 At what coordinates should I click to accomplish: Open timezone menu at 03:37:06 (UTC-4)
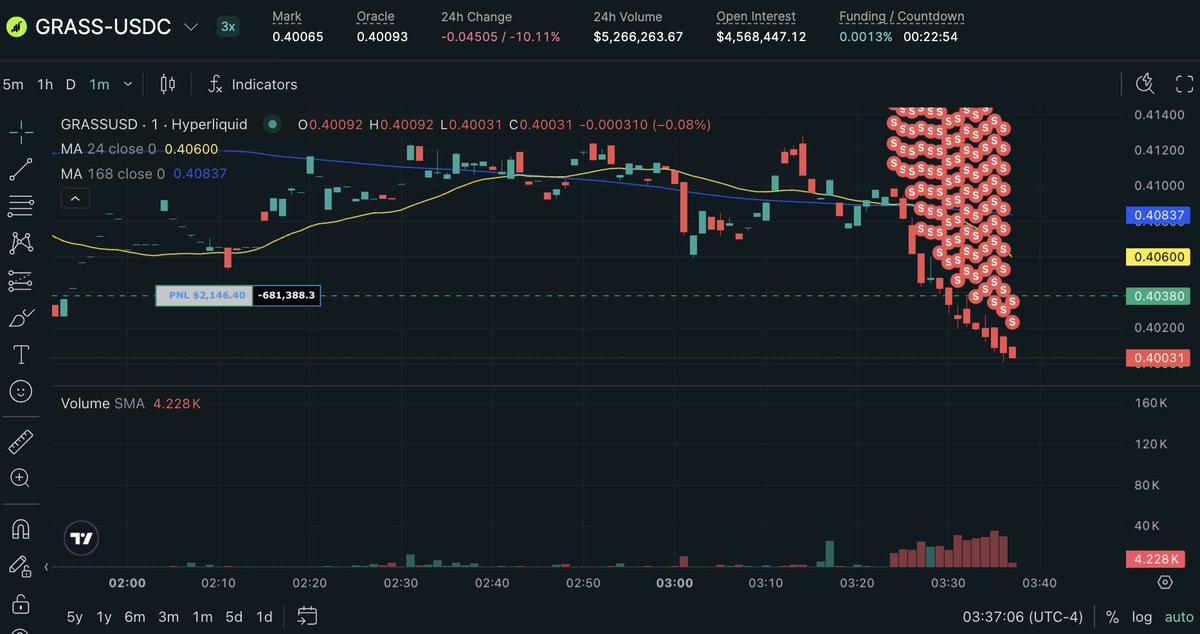coord(1023,617)
